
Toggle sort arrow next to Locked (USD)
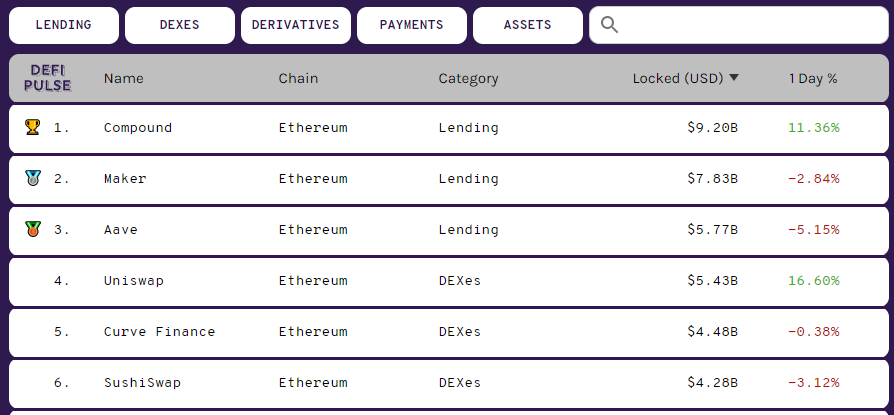[734, 78]
